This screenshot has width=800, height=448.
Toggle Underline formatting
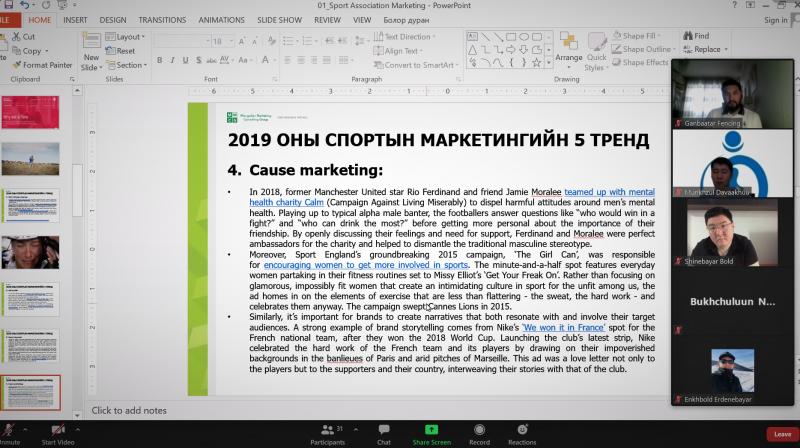pyautogui.click(x=185, y=60)
